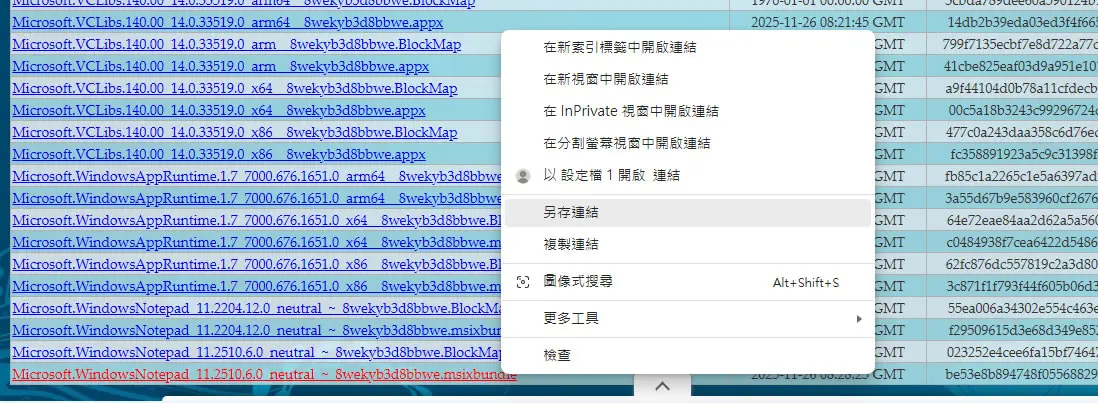Select 檢查 to inspect the element
The width and height of the screenshot is (1098, 403).
pyautogui.click(x=688, y=355)
